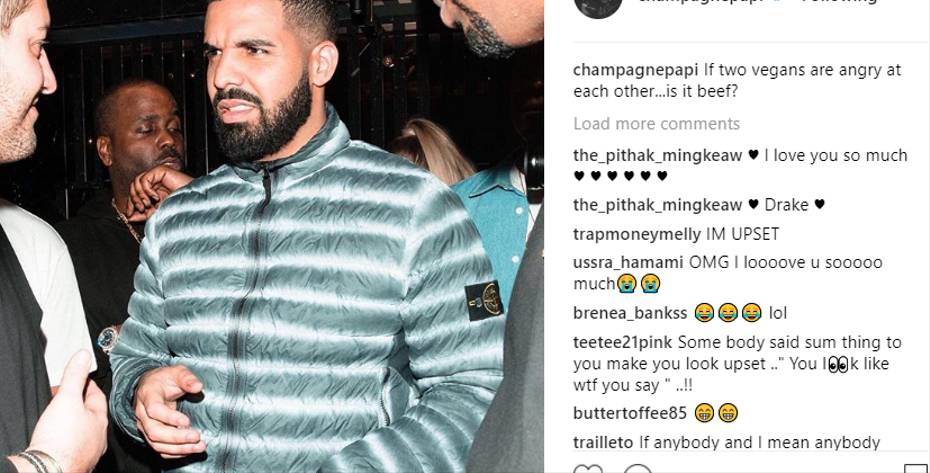Click the caption text about two vegans

[x=737, y=81]
